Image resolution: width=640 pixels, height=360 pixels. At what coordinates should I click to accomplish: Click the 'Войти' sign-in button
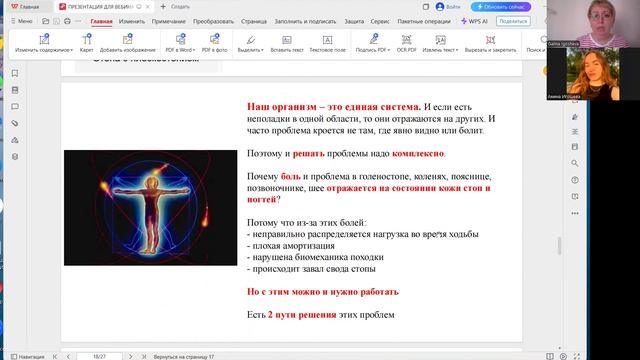(448, 7)
